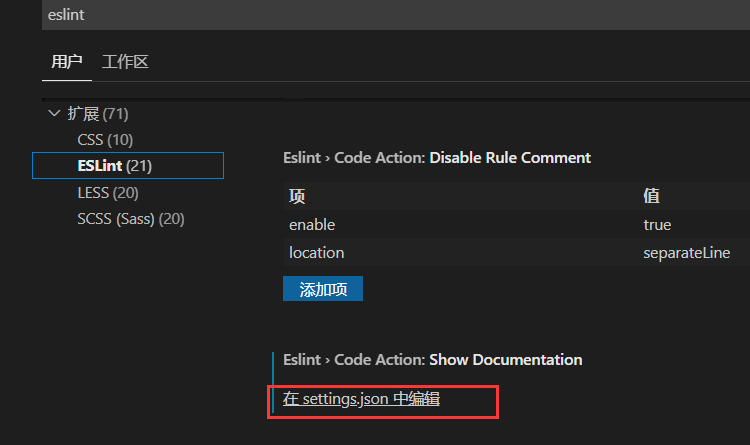This screenshot has width=750, height=445.
Task: Select the location row in the table
Action: point(517,252)
